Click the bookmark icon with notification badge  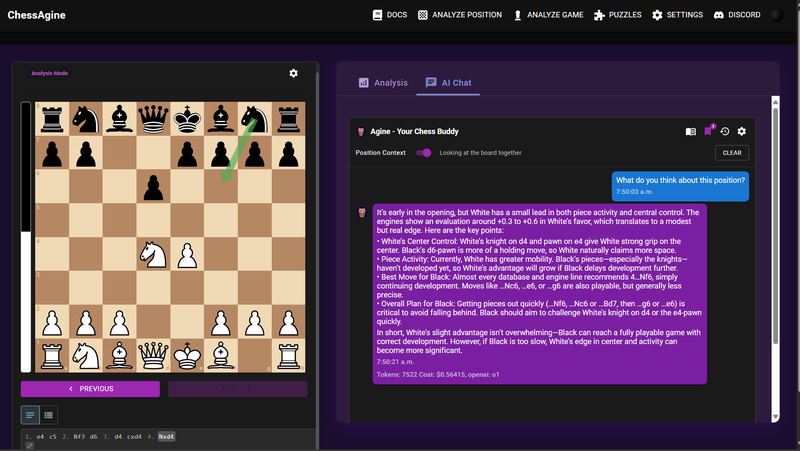click(708, 131)
